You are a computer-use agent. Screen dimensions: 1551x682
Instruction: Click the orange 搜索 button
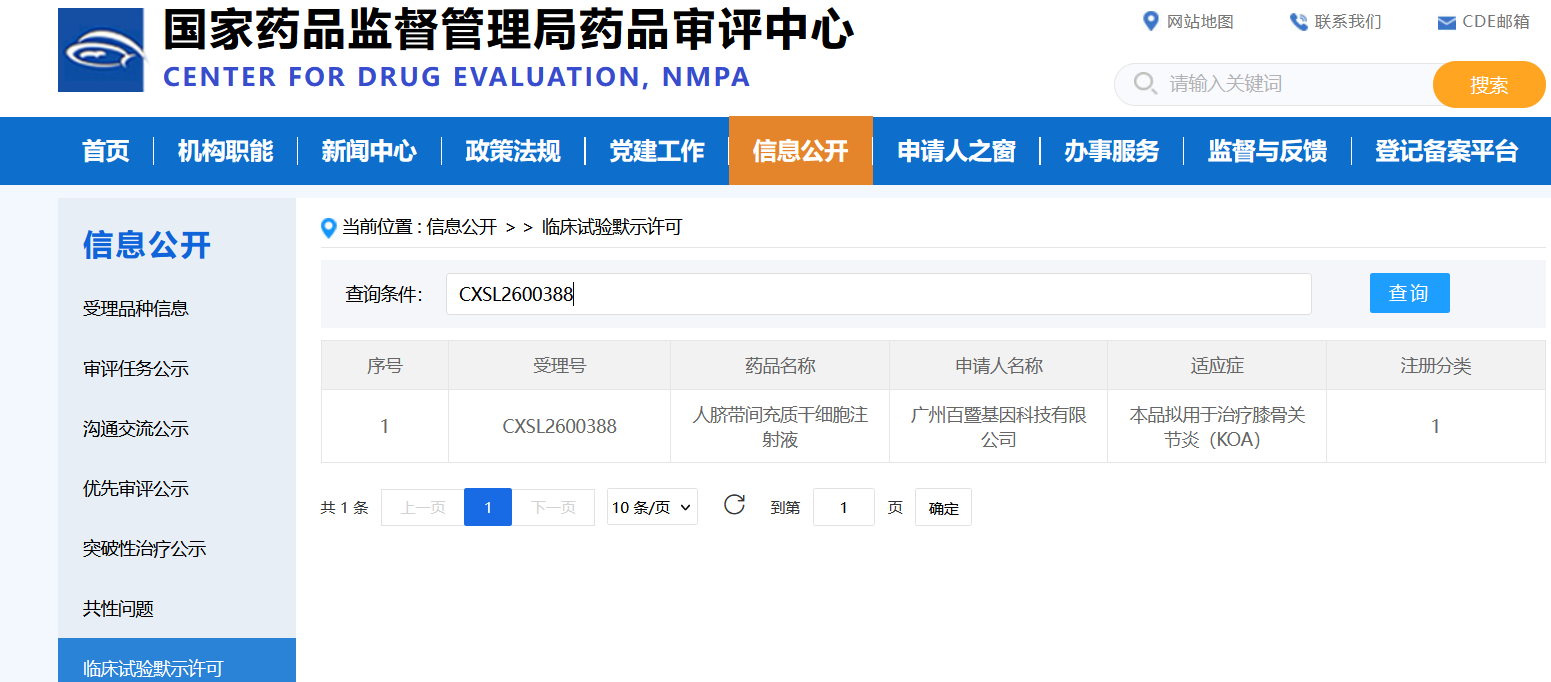click(x=1489, y=85)
